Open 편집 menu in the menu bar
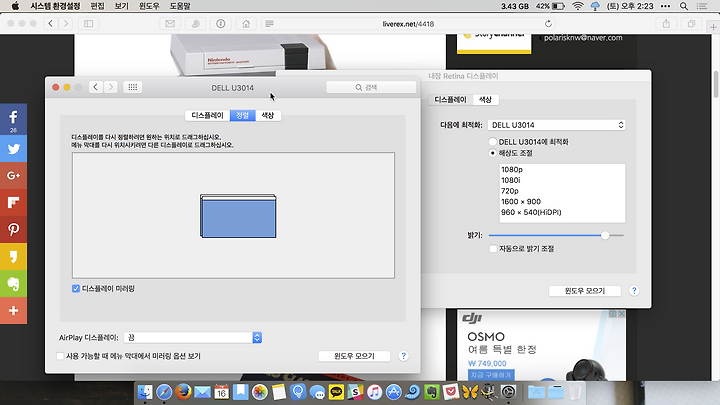Screen dimensions: 720x405 (x=97, y=6)
